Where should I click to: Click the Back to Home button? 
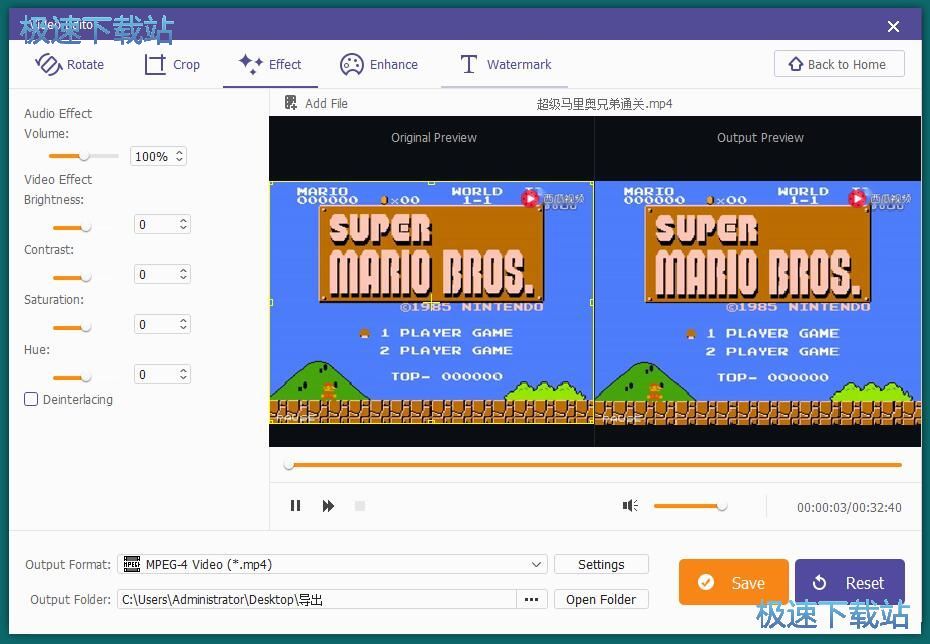coord(839,64)
